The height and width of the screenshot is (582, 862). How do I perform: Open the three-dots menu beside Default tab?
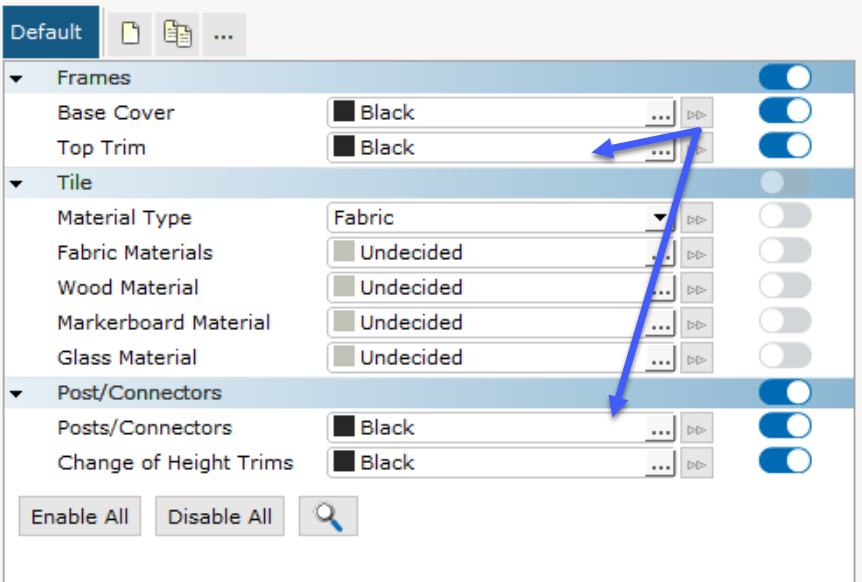click(224, 34)
